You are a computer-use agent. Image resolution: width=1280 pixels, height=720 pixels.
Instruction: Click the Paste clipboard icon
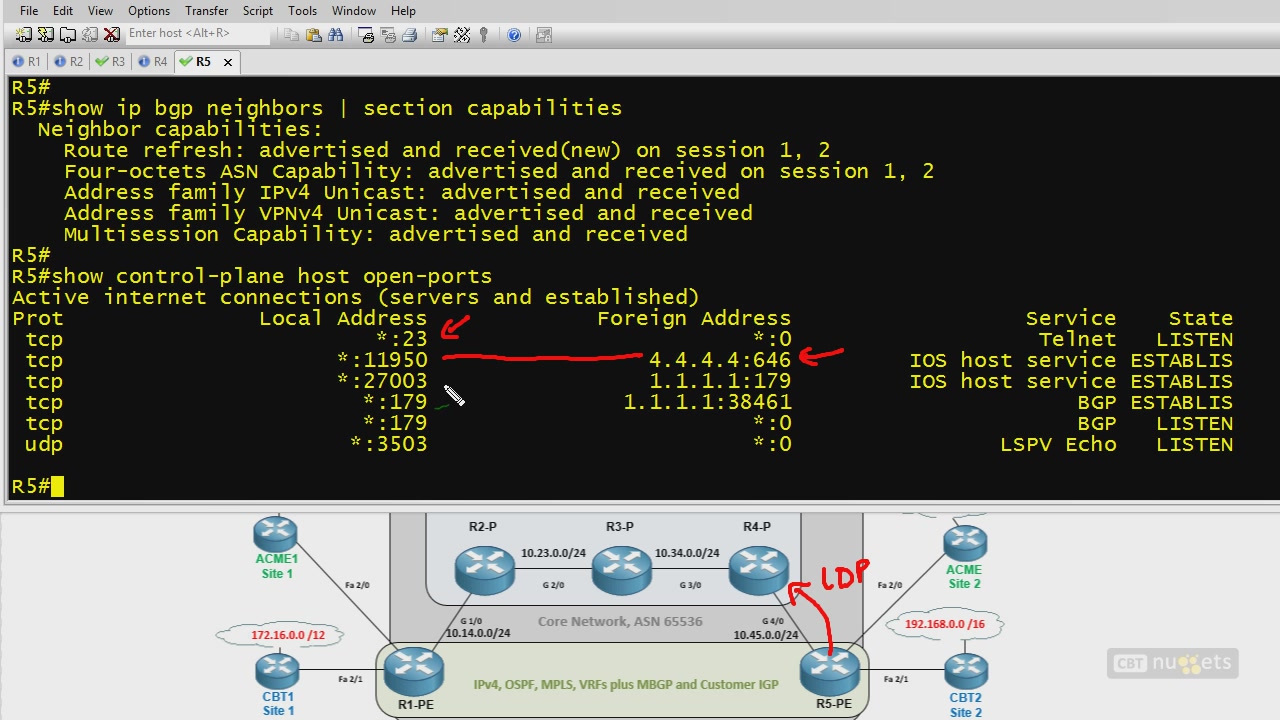tap(314, 35)
